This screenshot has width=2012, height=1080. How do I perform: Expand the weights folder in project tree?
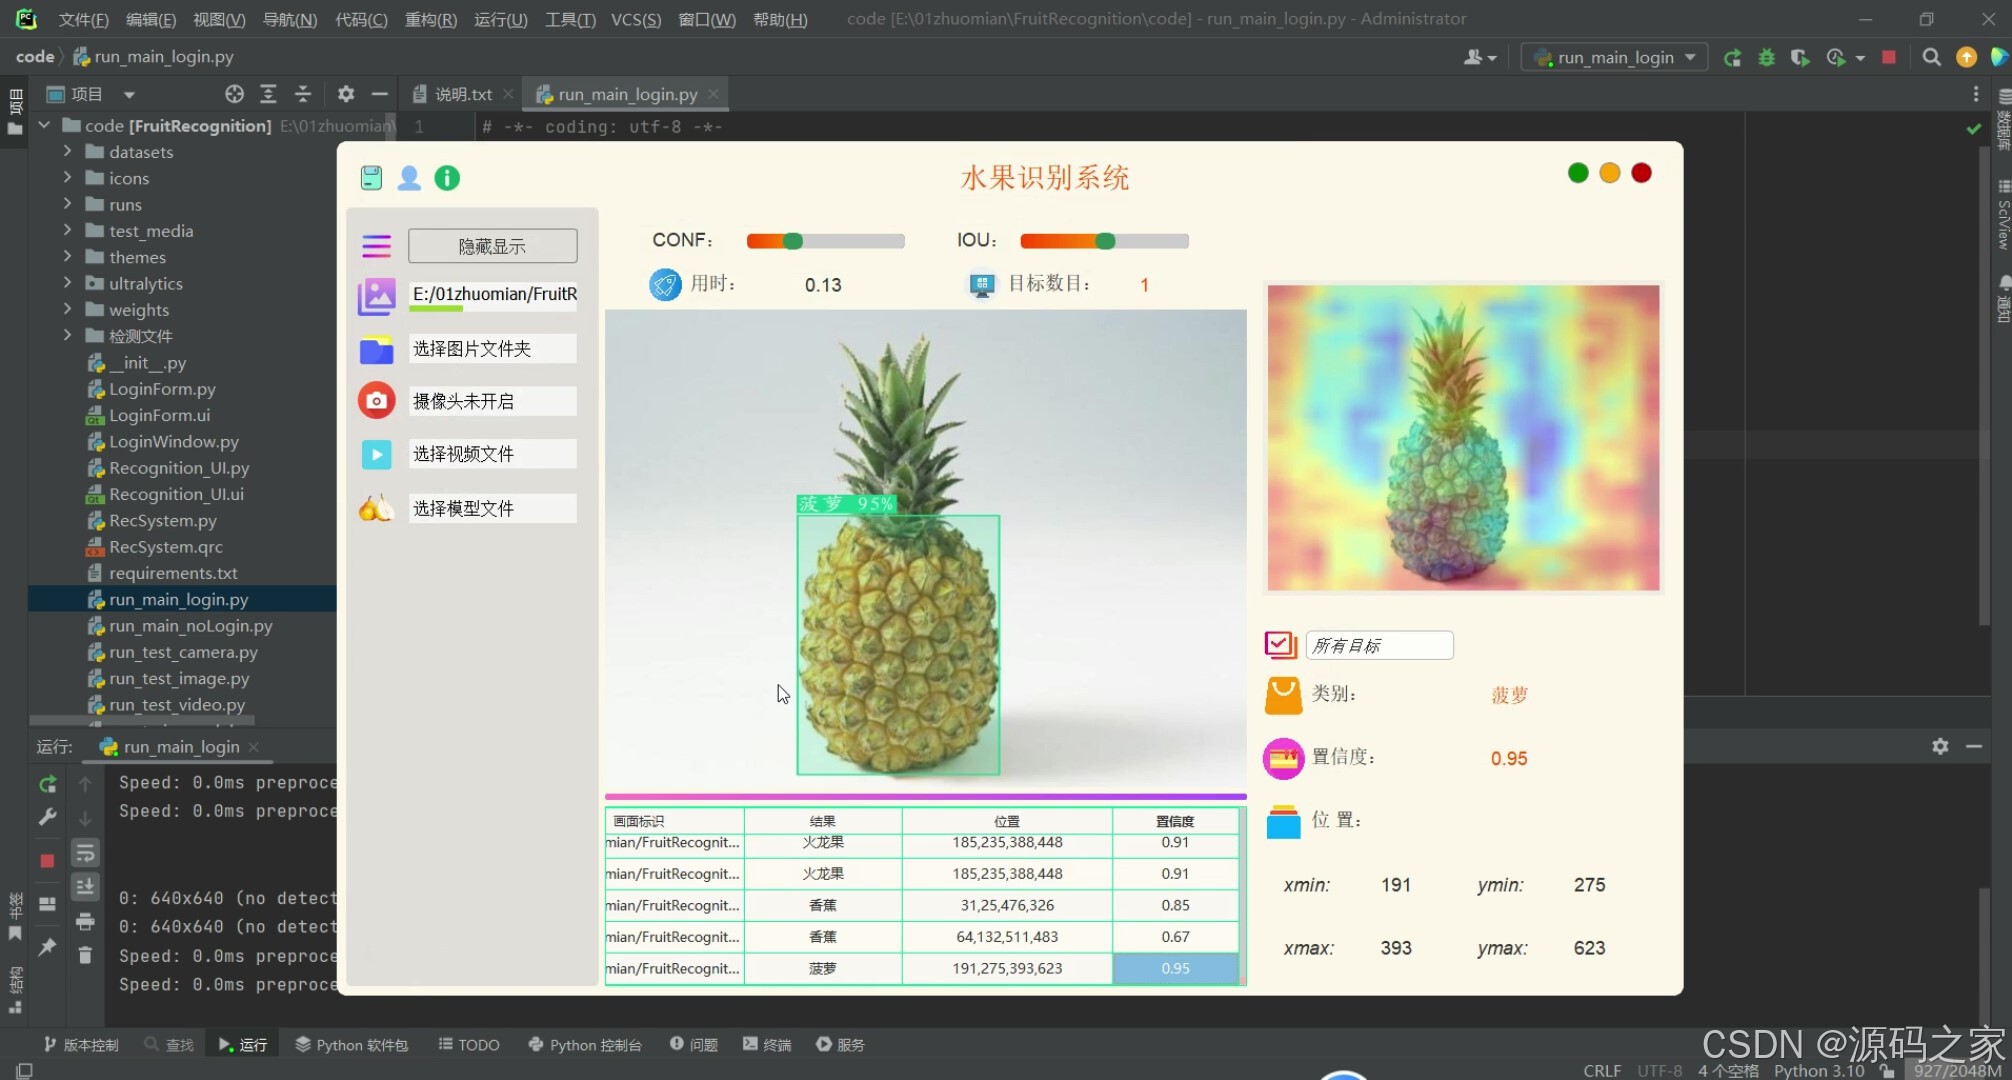click(67, 309)
